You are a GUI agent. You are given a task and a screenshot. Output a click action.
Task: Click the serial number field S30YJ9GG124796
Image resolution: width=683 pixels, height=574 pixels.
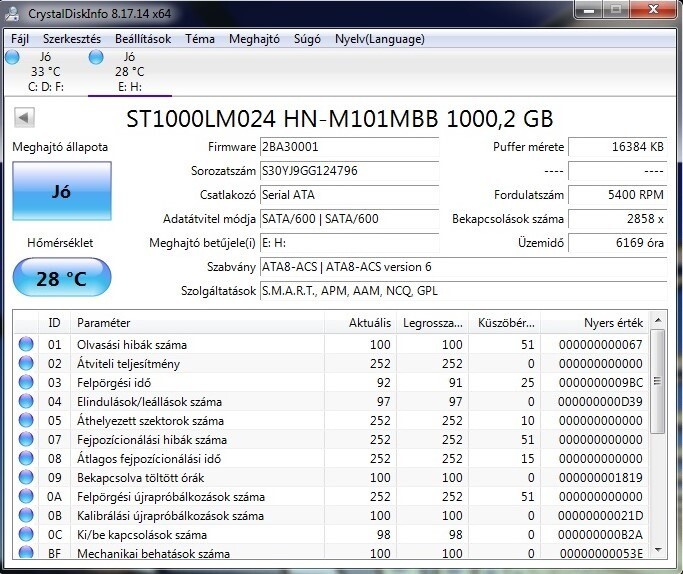tap(349, 171)
